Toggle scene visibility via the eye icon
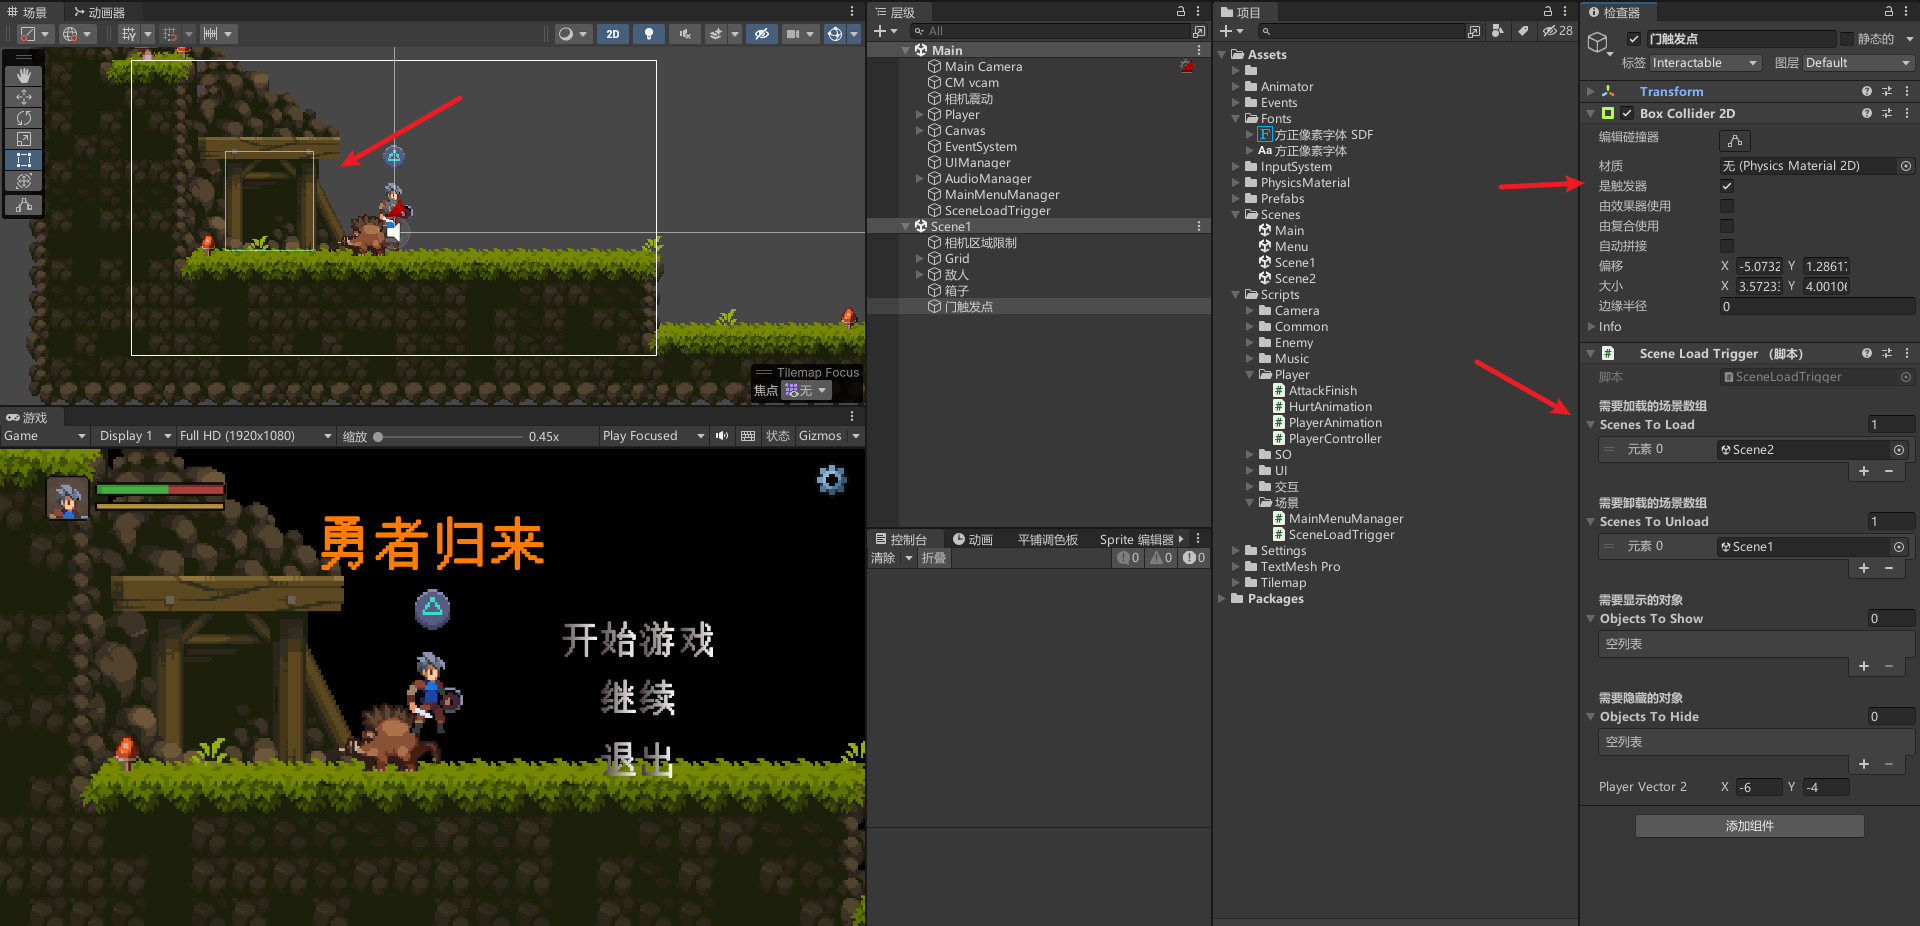Screen dimensions: 1920x926 [762, 33]
